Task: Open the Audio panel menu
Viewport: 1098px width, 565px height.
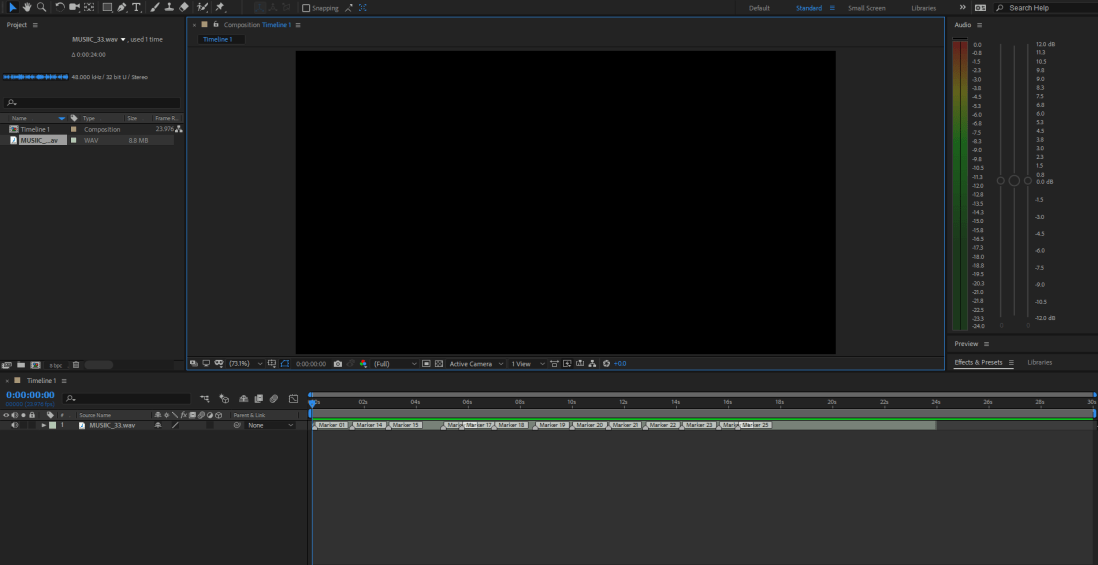Action: (x=979, y=25)
